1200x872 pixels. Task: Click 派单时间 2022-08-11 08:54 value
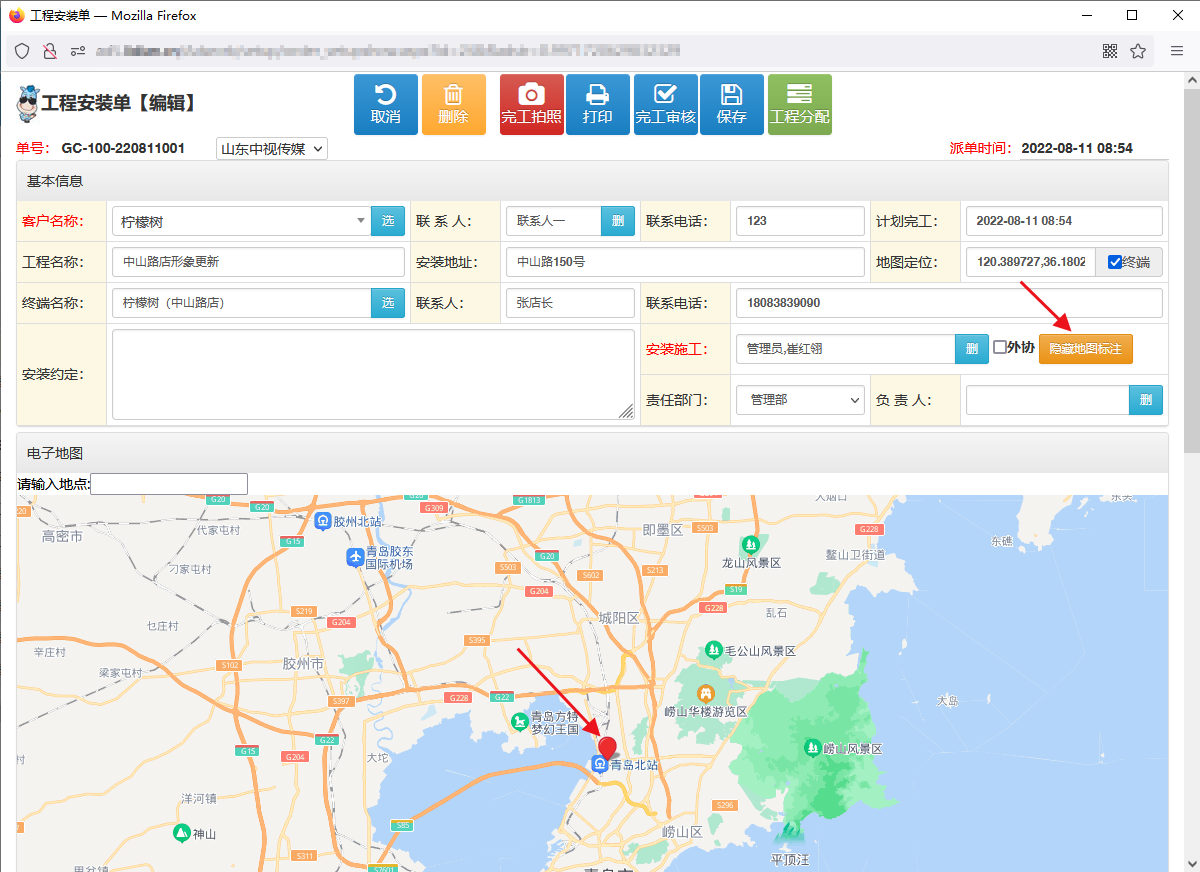(1076, 148)
